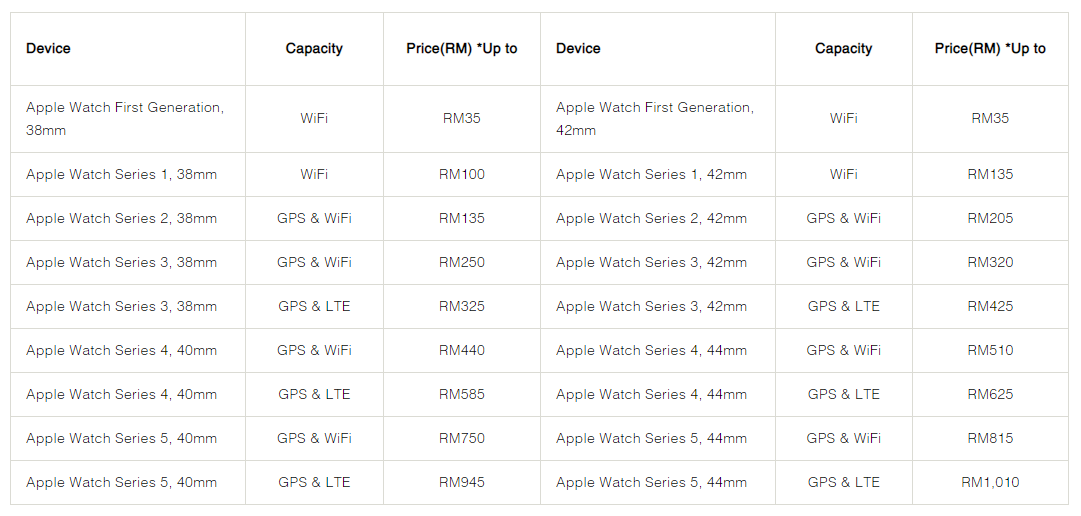The height and width of the screenshot is (516, 1081).
Task: Select Apple Watch Series 1, 42mm cell
Action: pos(651,174)
